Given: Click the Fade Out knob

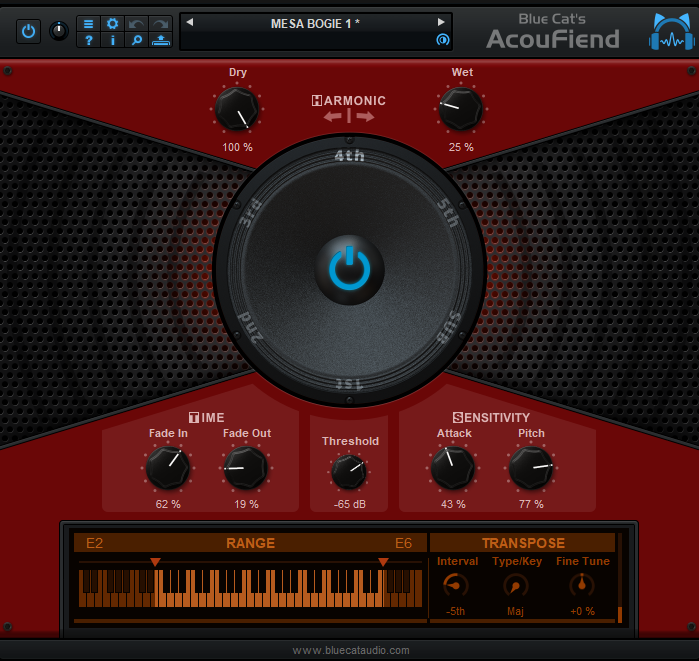Looking at the screenshot, I should [246, 468].
